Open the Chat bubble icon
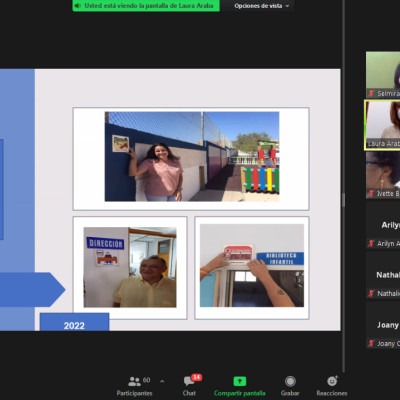The height and width of the screenshot is (400, 400). point(189,381)
